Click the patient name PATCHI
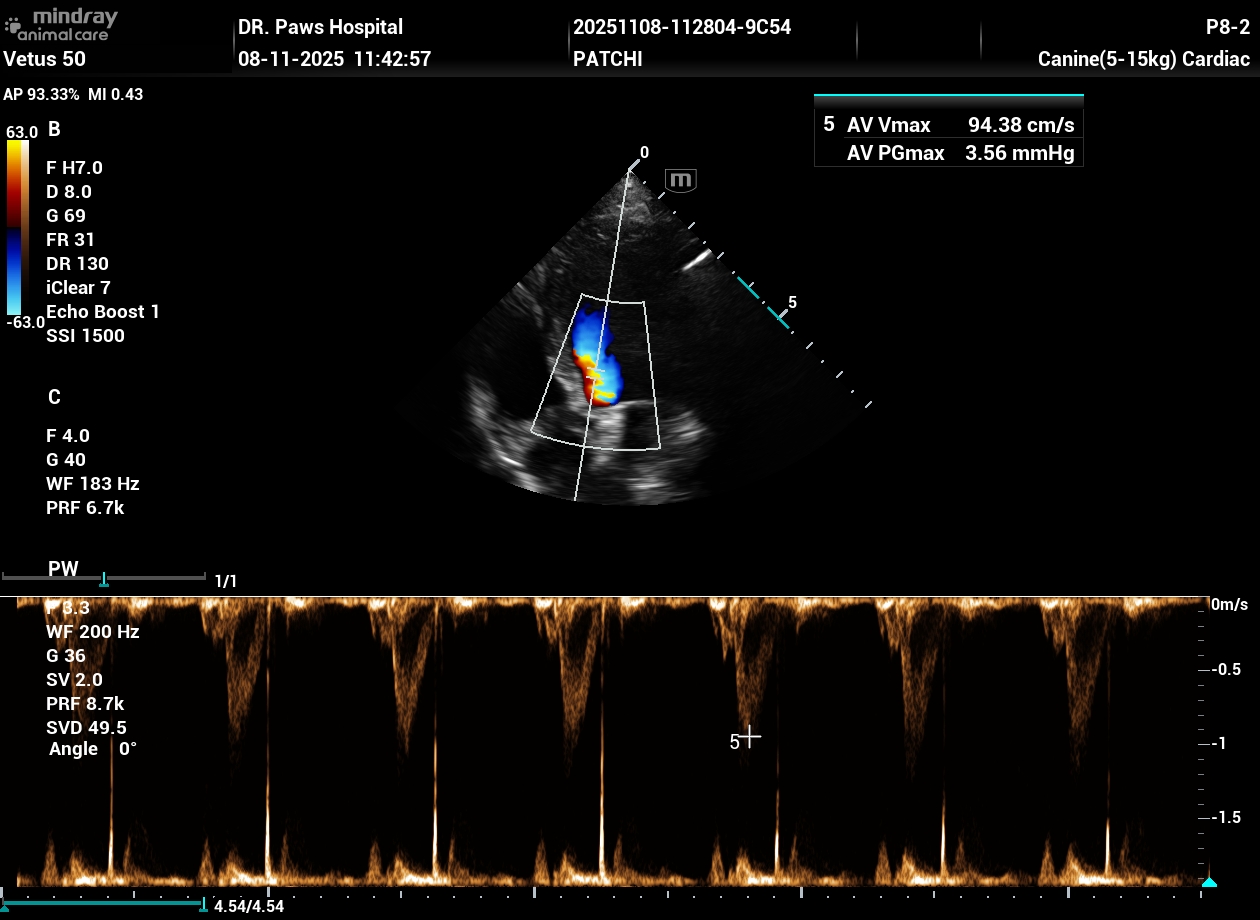This screenshot has height=920, width=1260. coord(607,59)
